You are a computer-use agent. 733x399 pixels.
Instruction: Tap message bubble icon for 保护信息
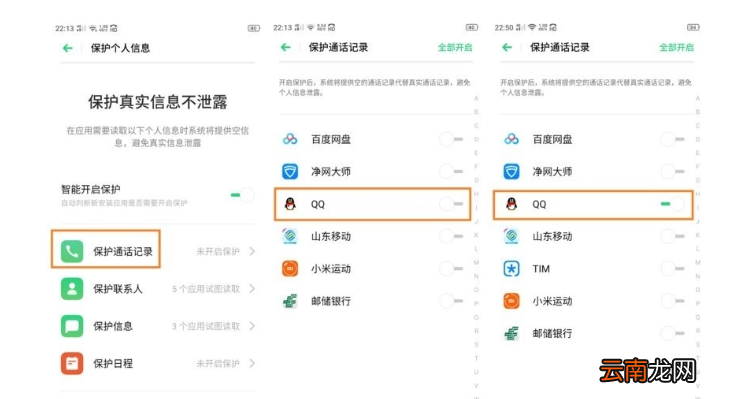(72, 326)
